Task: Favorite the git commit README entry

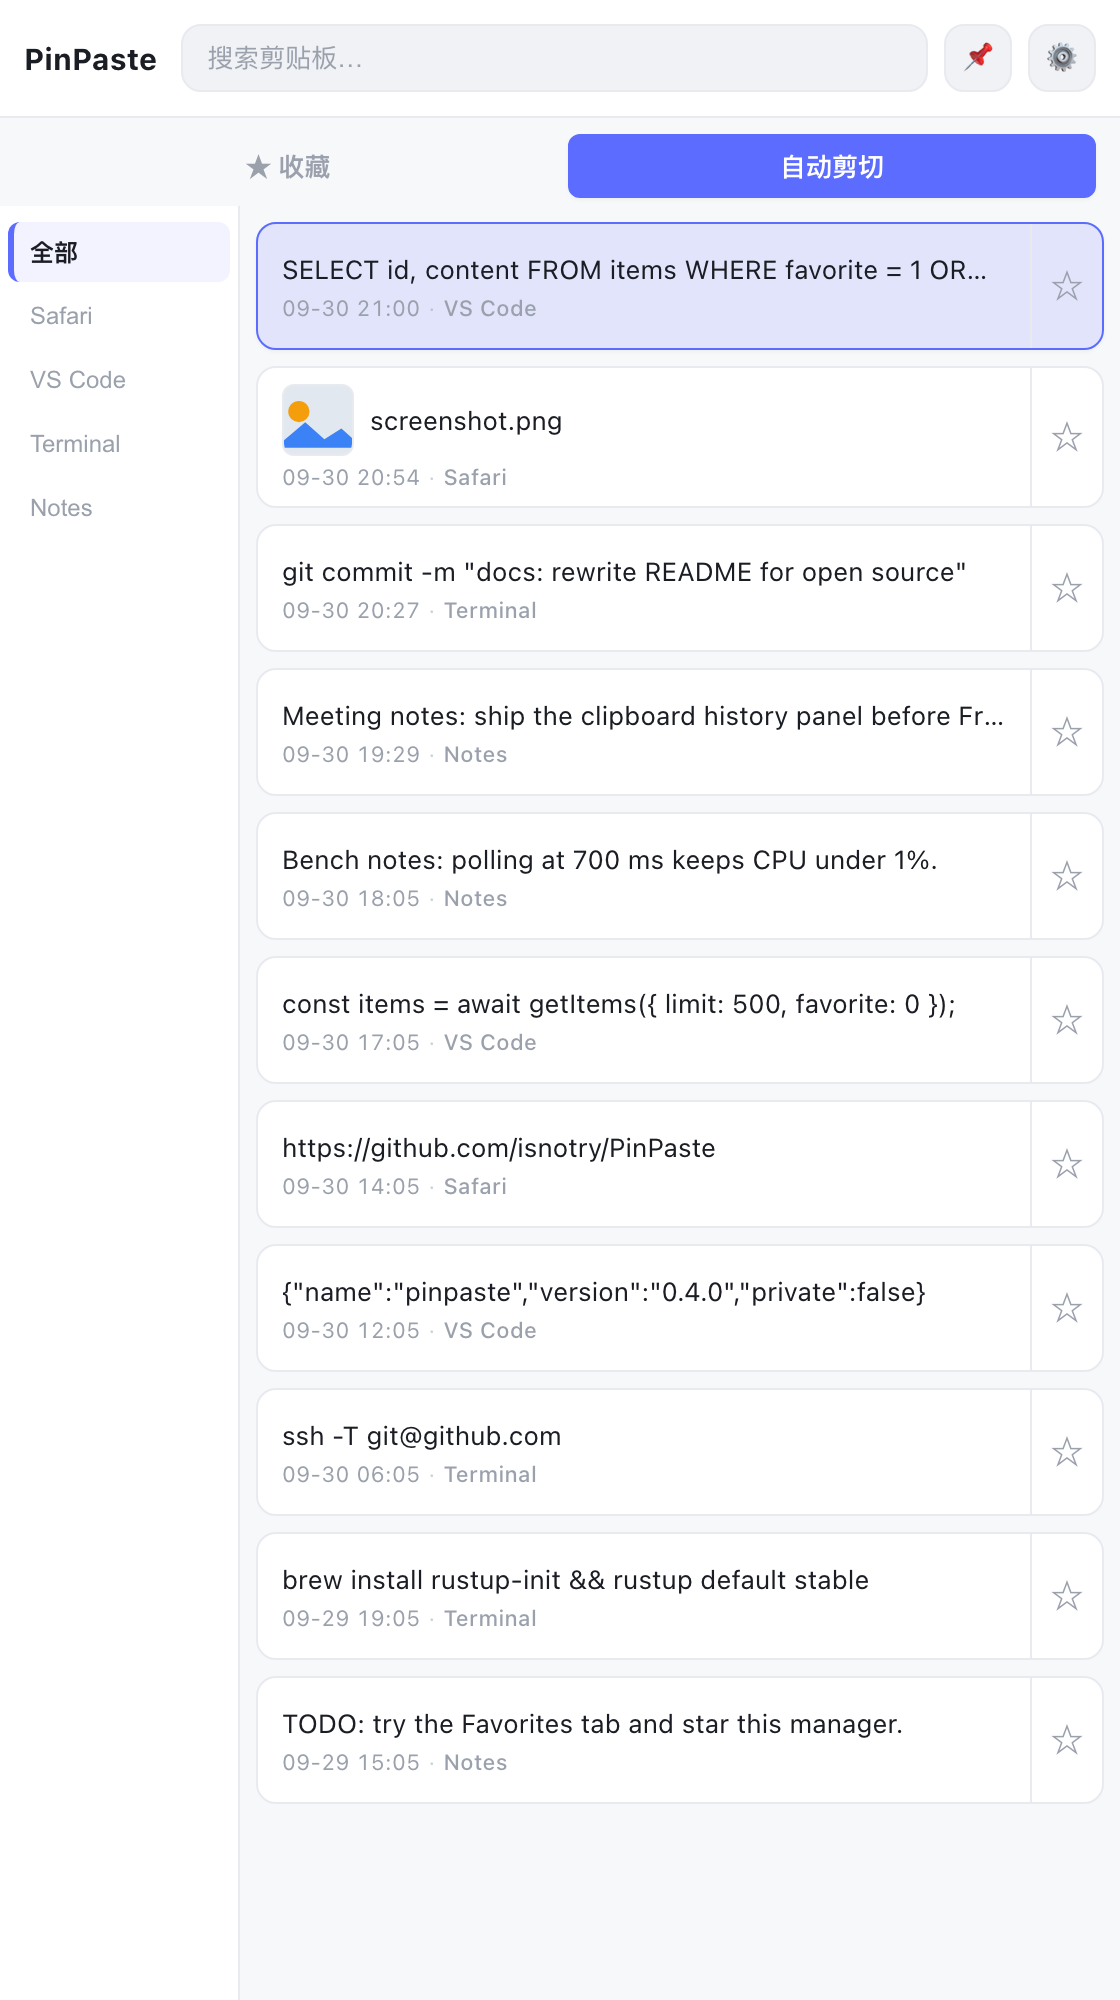Action: click(x=1067, y=588)
